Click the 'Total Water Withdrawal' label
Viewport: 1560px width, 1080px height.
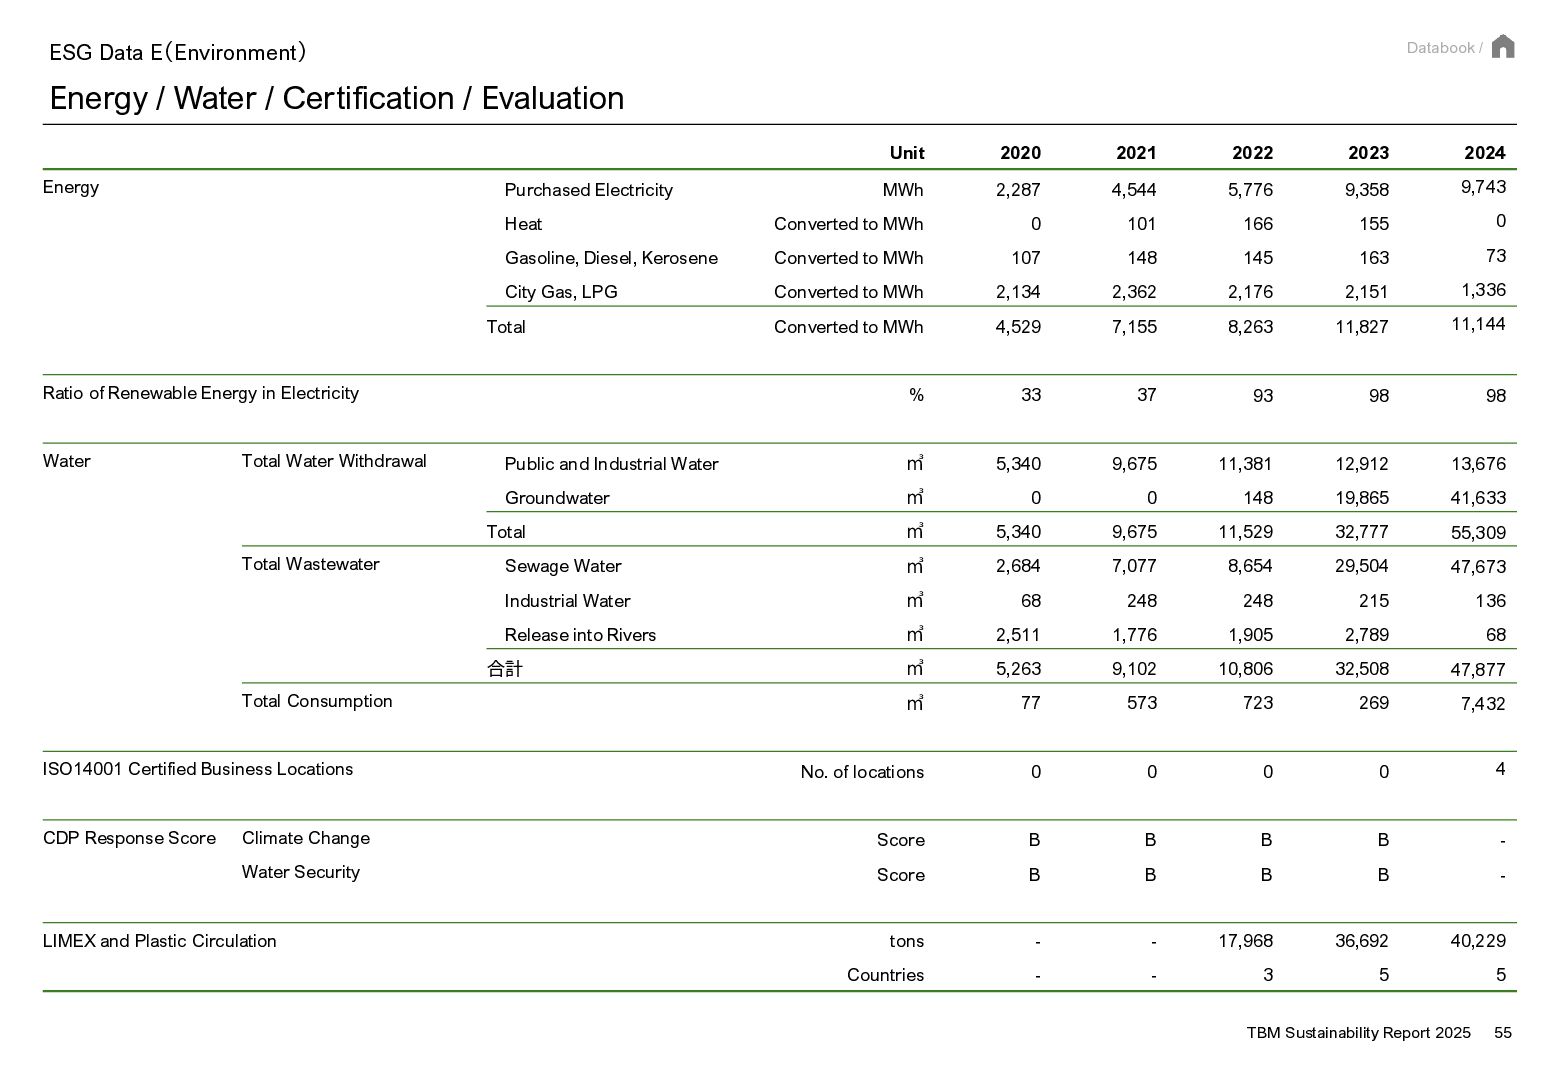(x=334, y=461)
